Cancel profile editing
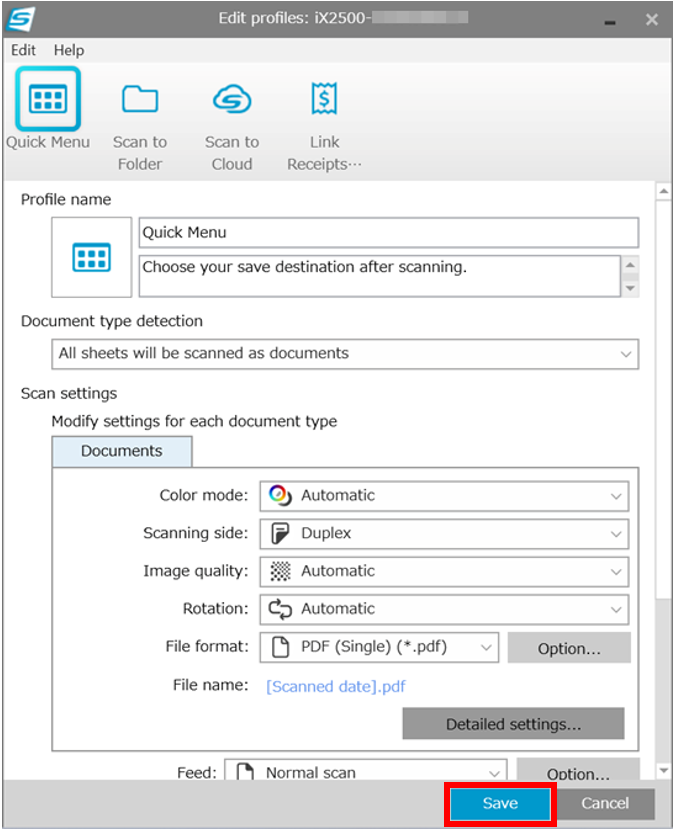The image size is (674, 830). point(605,804)
